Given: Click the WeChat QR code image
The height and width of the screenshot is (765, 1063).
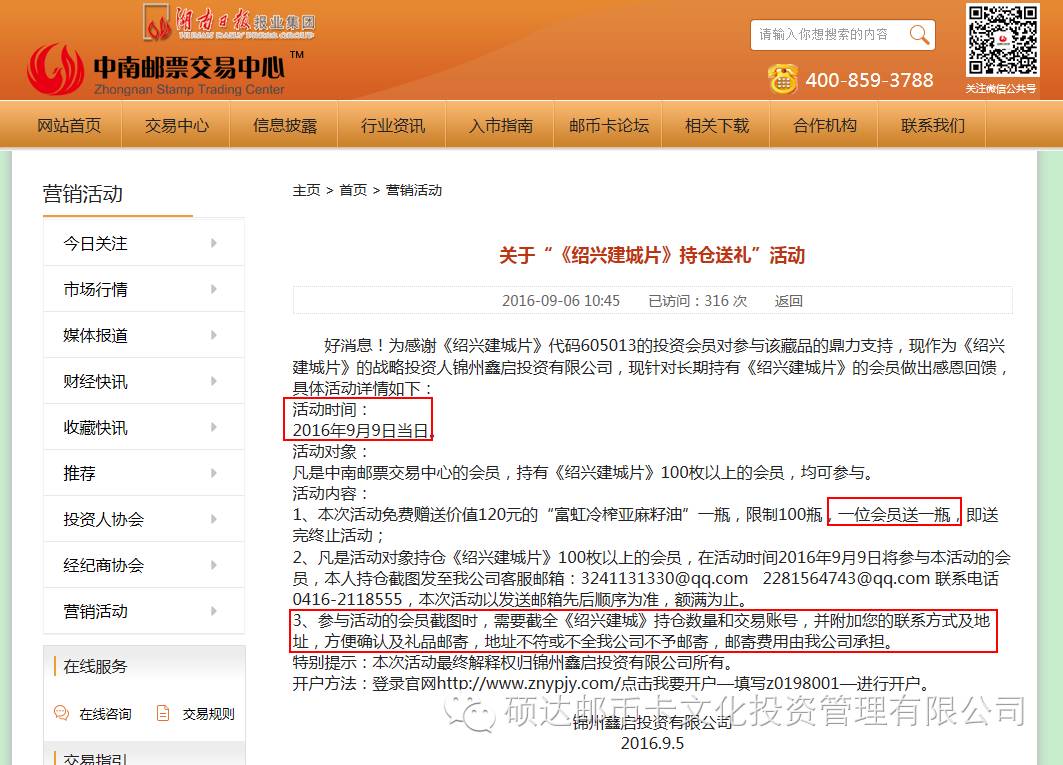Looking at the screenshot, I should click(x=1003, y=41).
